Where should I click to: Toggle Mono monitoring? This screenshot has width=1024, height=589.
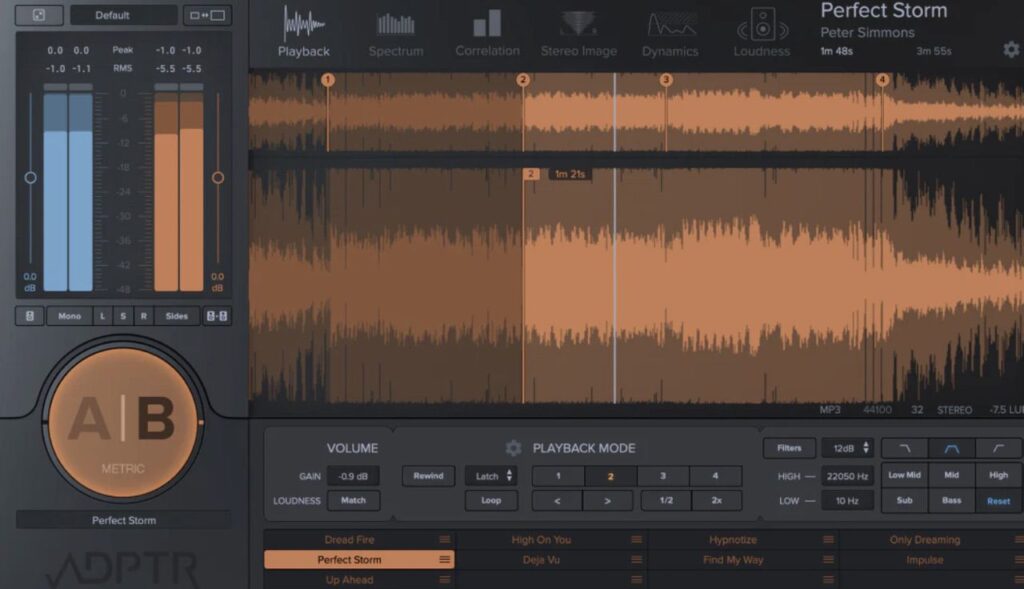(x=69, y=316)
